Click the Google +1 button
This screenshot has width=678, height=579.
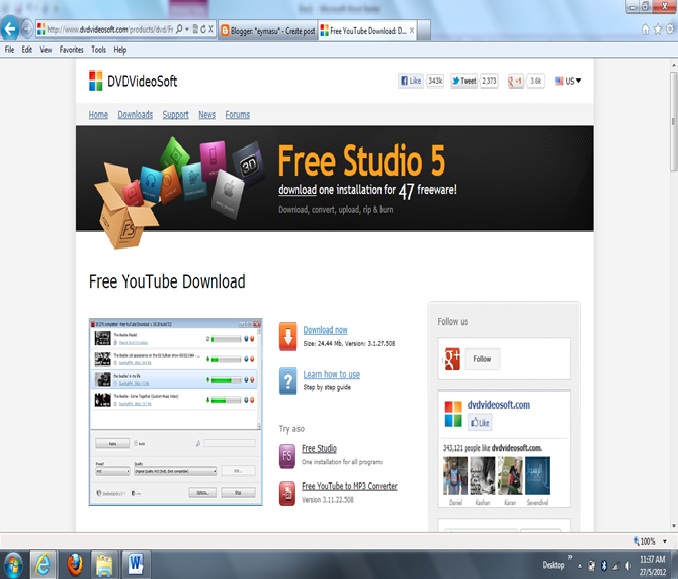[x=515, y=81]
